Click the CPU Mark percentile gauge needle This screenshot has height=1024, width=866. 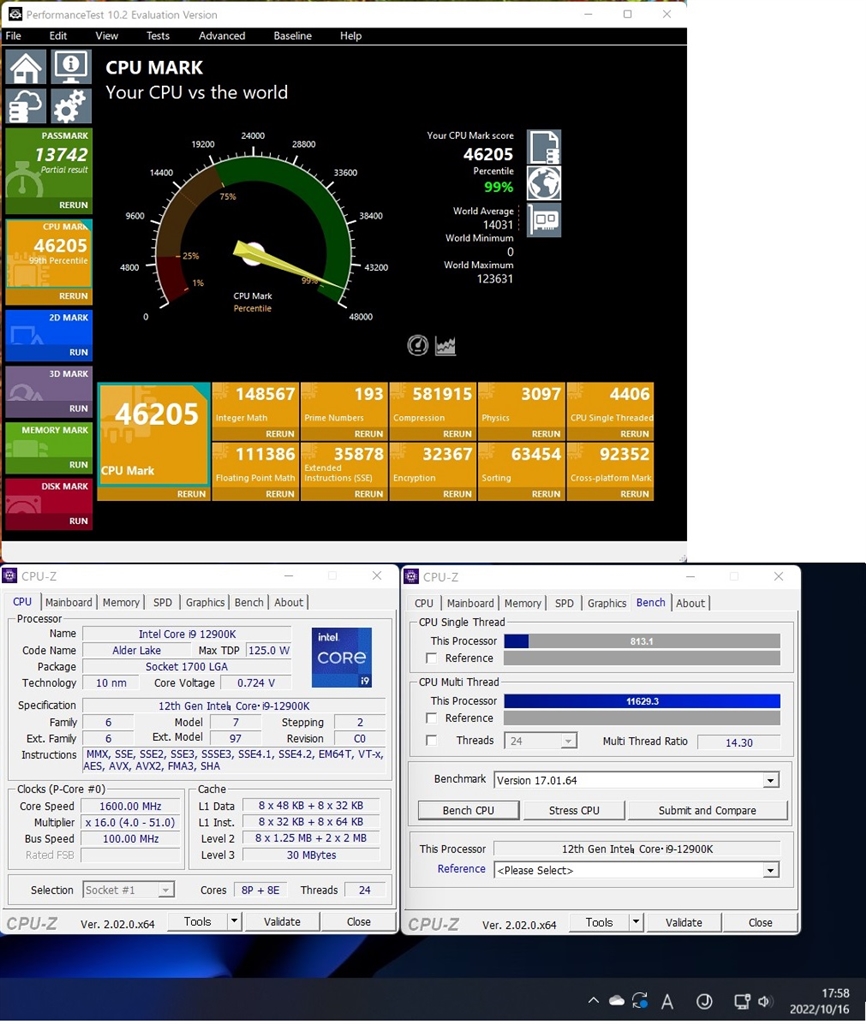point(287,266)
